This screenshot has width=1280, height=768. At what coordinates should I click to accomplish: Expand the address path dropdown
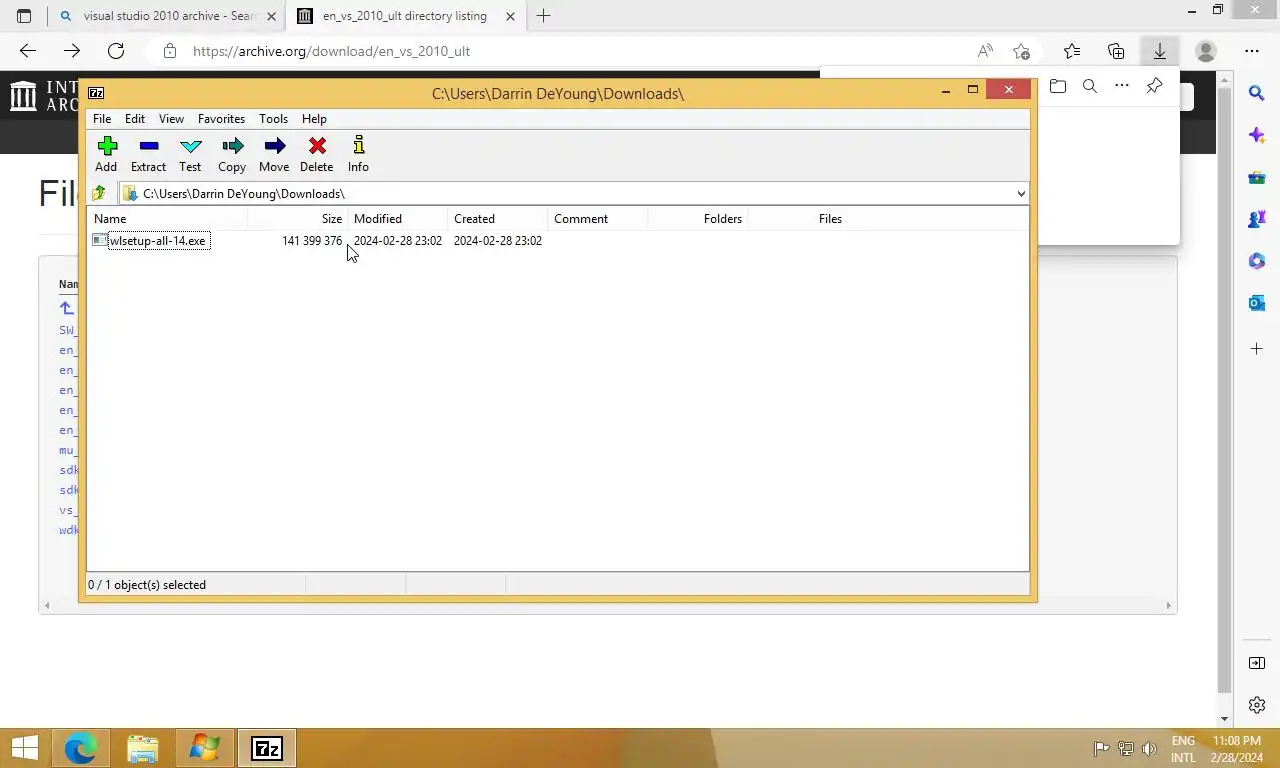pos(1020,193)
